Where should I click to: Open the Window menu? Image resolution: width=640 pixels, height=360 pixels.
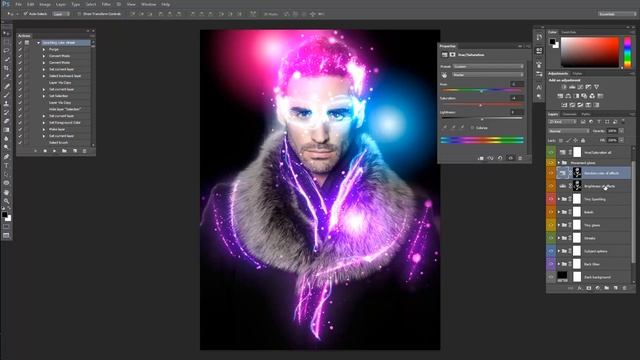[148, 4]
